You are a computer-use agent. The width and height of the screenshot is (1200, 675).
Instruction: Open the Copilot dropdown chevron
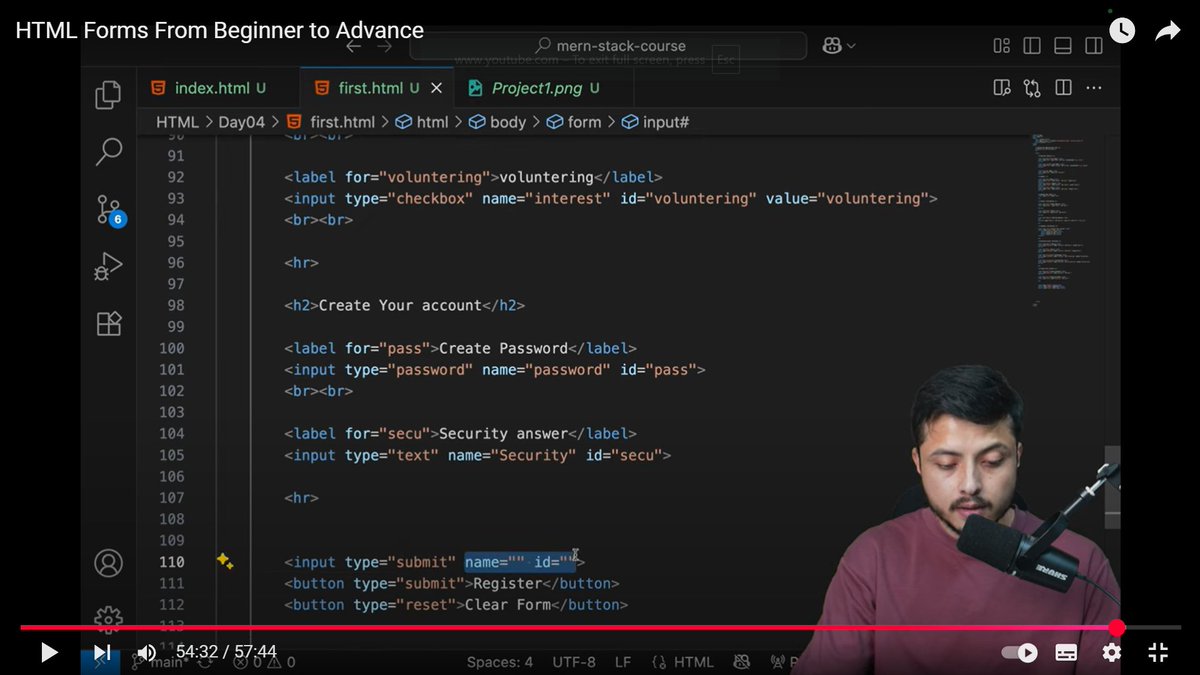click(x=852, y=46)
